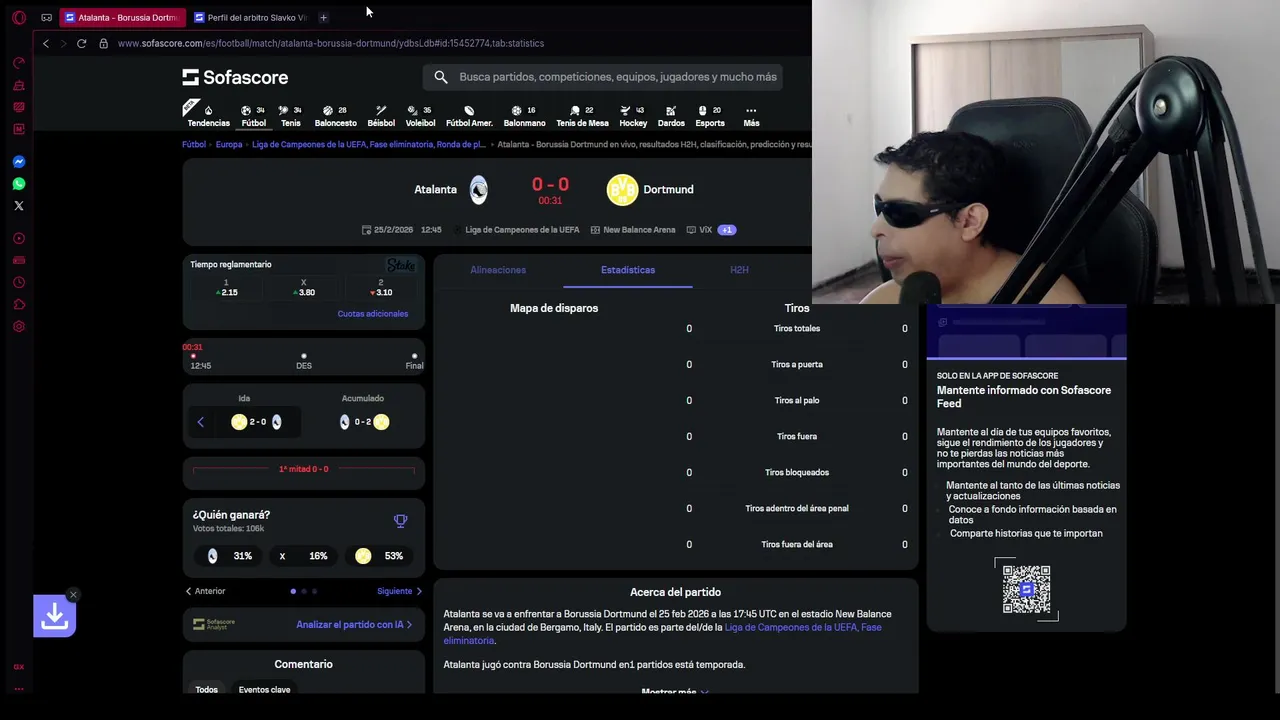Select Atalanta - Borussia Dortmund browser tab
Image resolution: width=1280 pixels, height=720 pixels.
click(x=122, y=17)
